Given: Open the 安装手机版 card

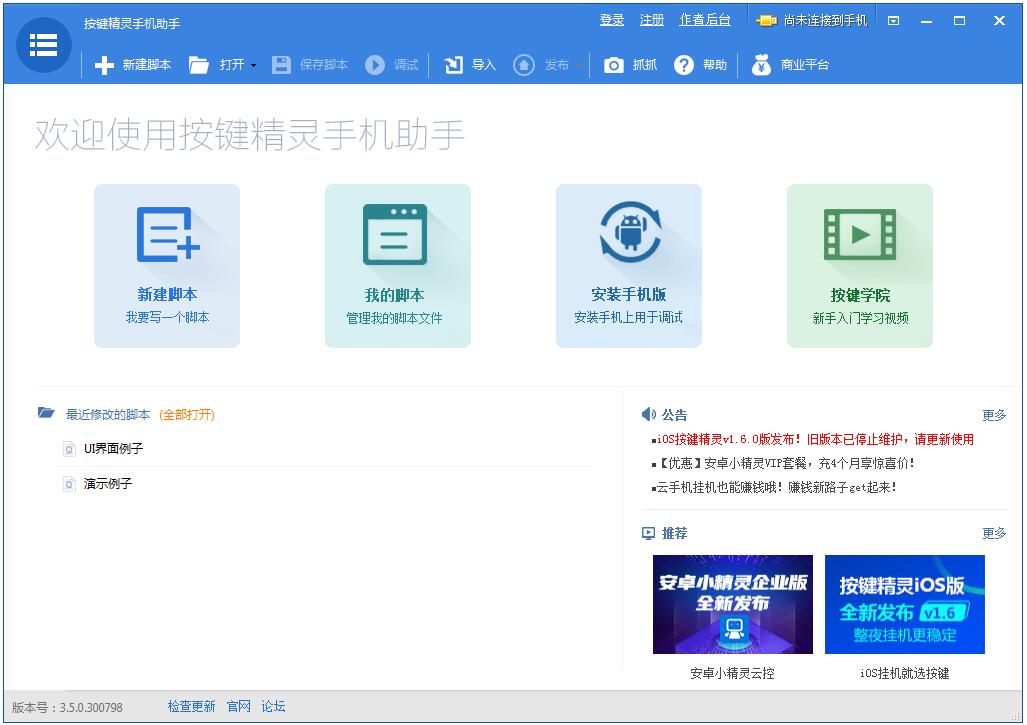Looking at the screenshot, I should coord(628,266).
